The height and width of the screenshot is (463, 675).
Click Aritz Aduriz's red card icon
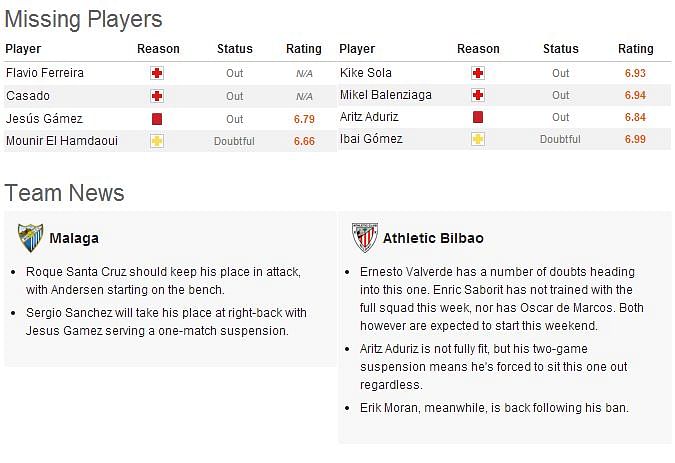click(478, 117)
